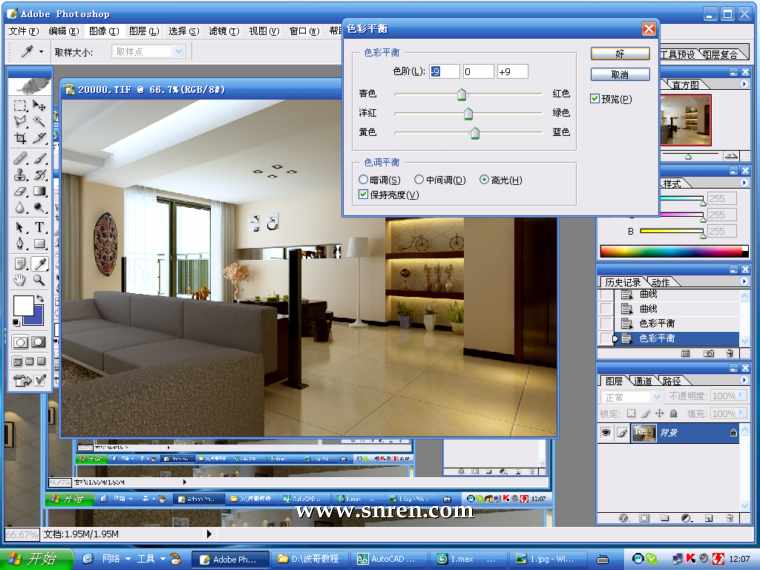Select the Eraser tool

point(20,191)
